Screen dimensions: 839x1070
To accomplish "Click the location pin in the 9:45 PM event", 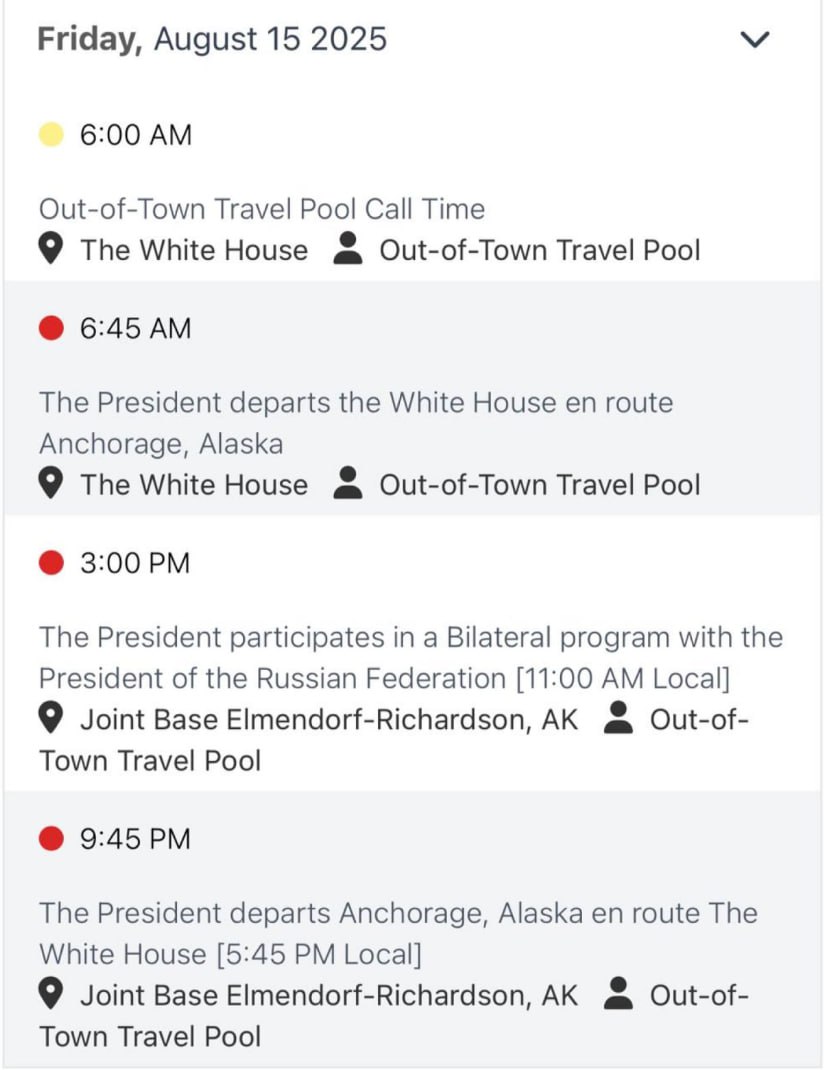I will pyautogui.click(x=52, y=995).
